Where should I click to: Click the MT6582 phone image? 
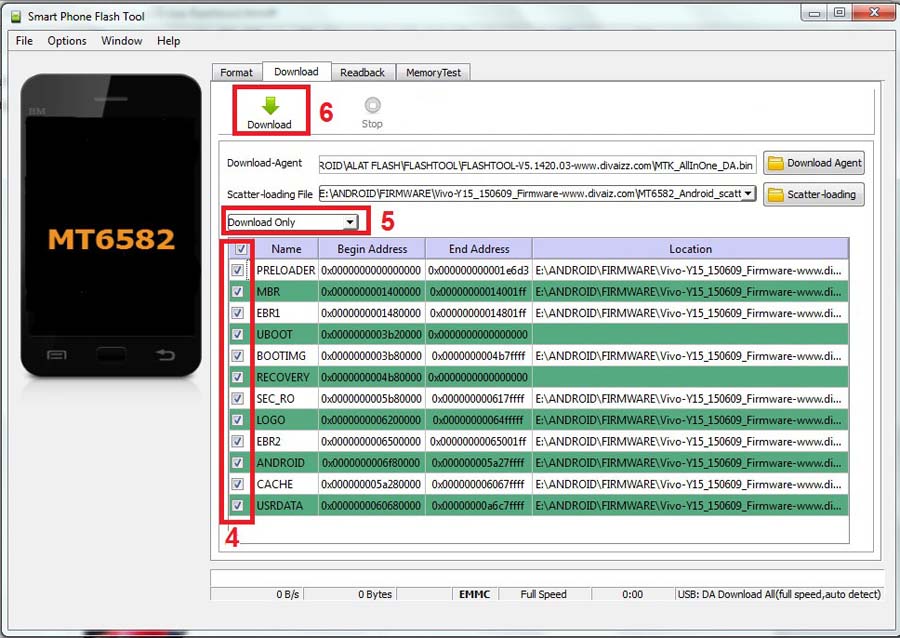click(x=111, y=226)
